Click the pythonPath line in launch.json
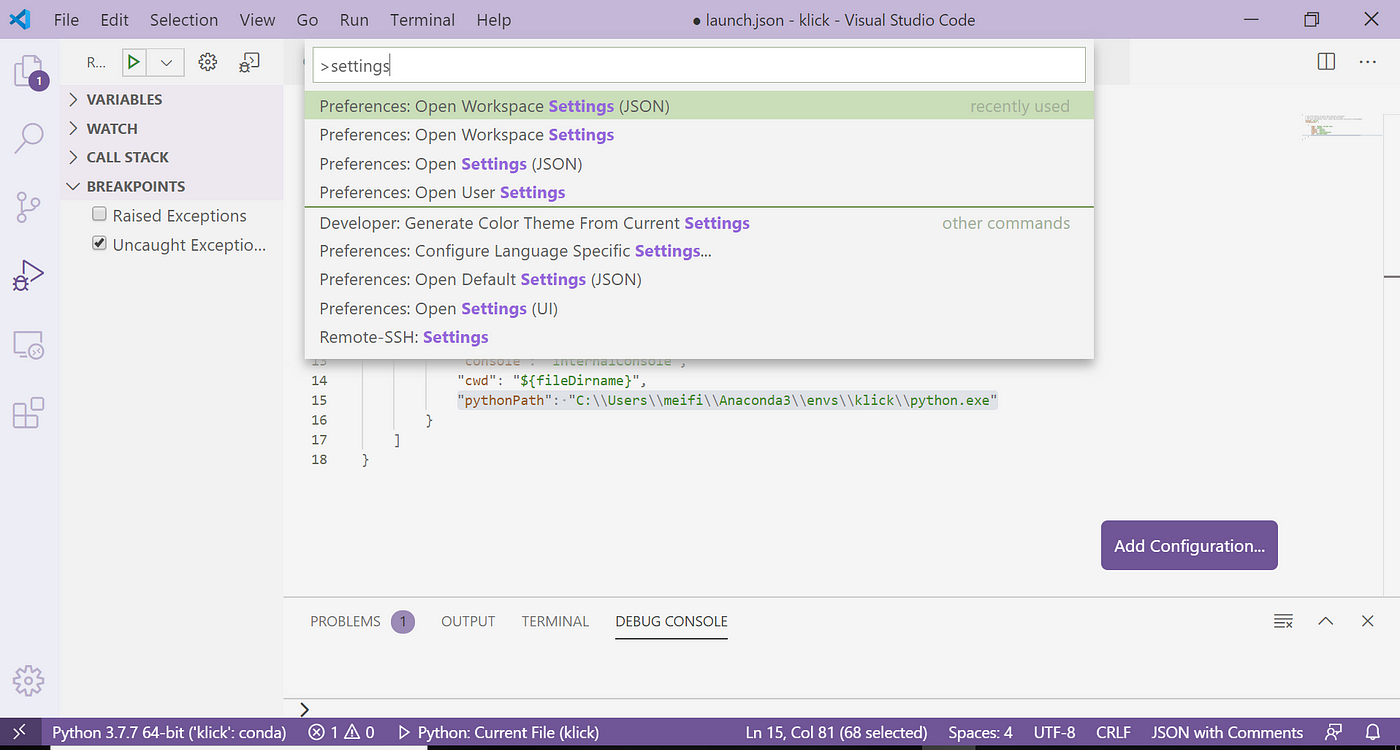This screenshot has height=750, width=1400. tap(728, 400)
